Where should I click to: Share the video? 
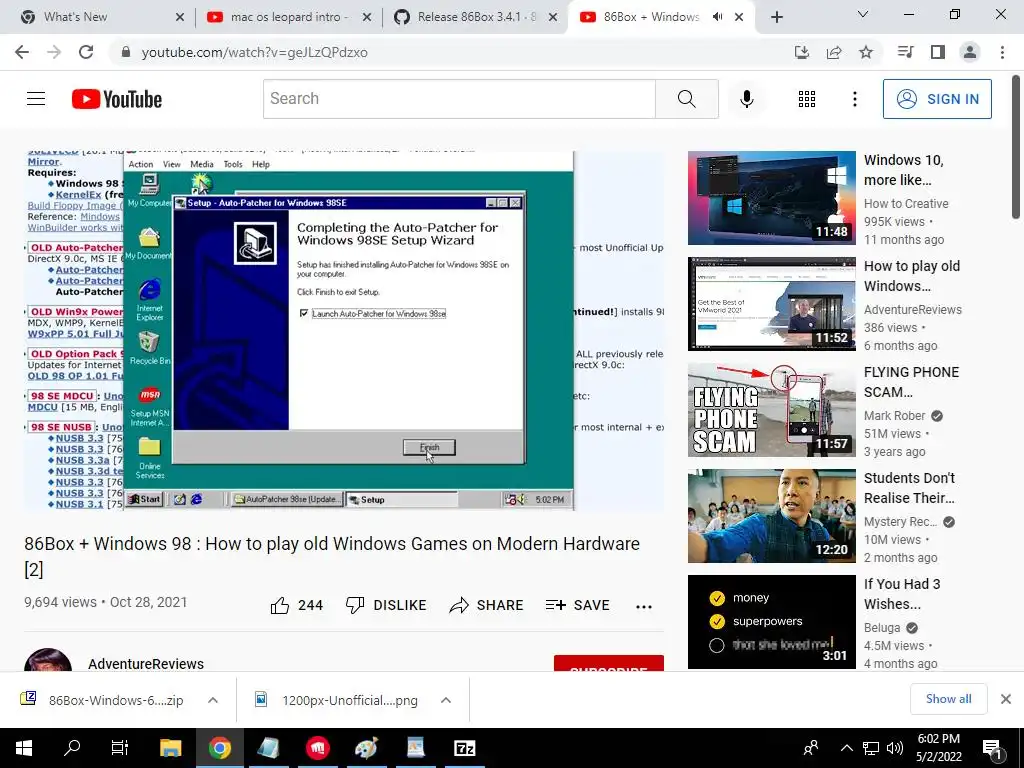pyautogui.click(x=487, y=605)
